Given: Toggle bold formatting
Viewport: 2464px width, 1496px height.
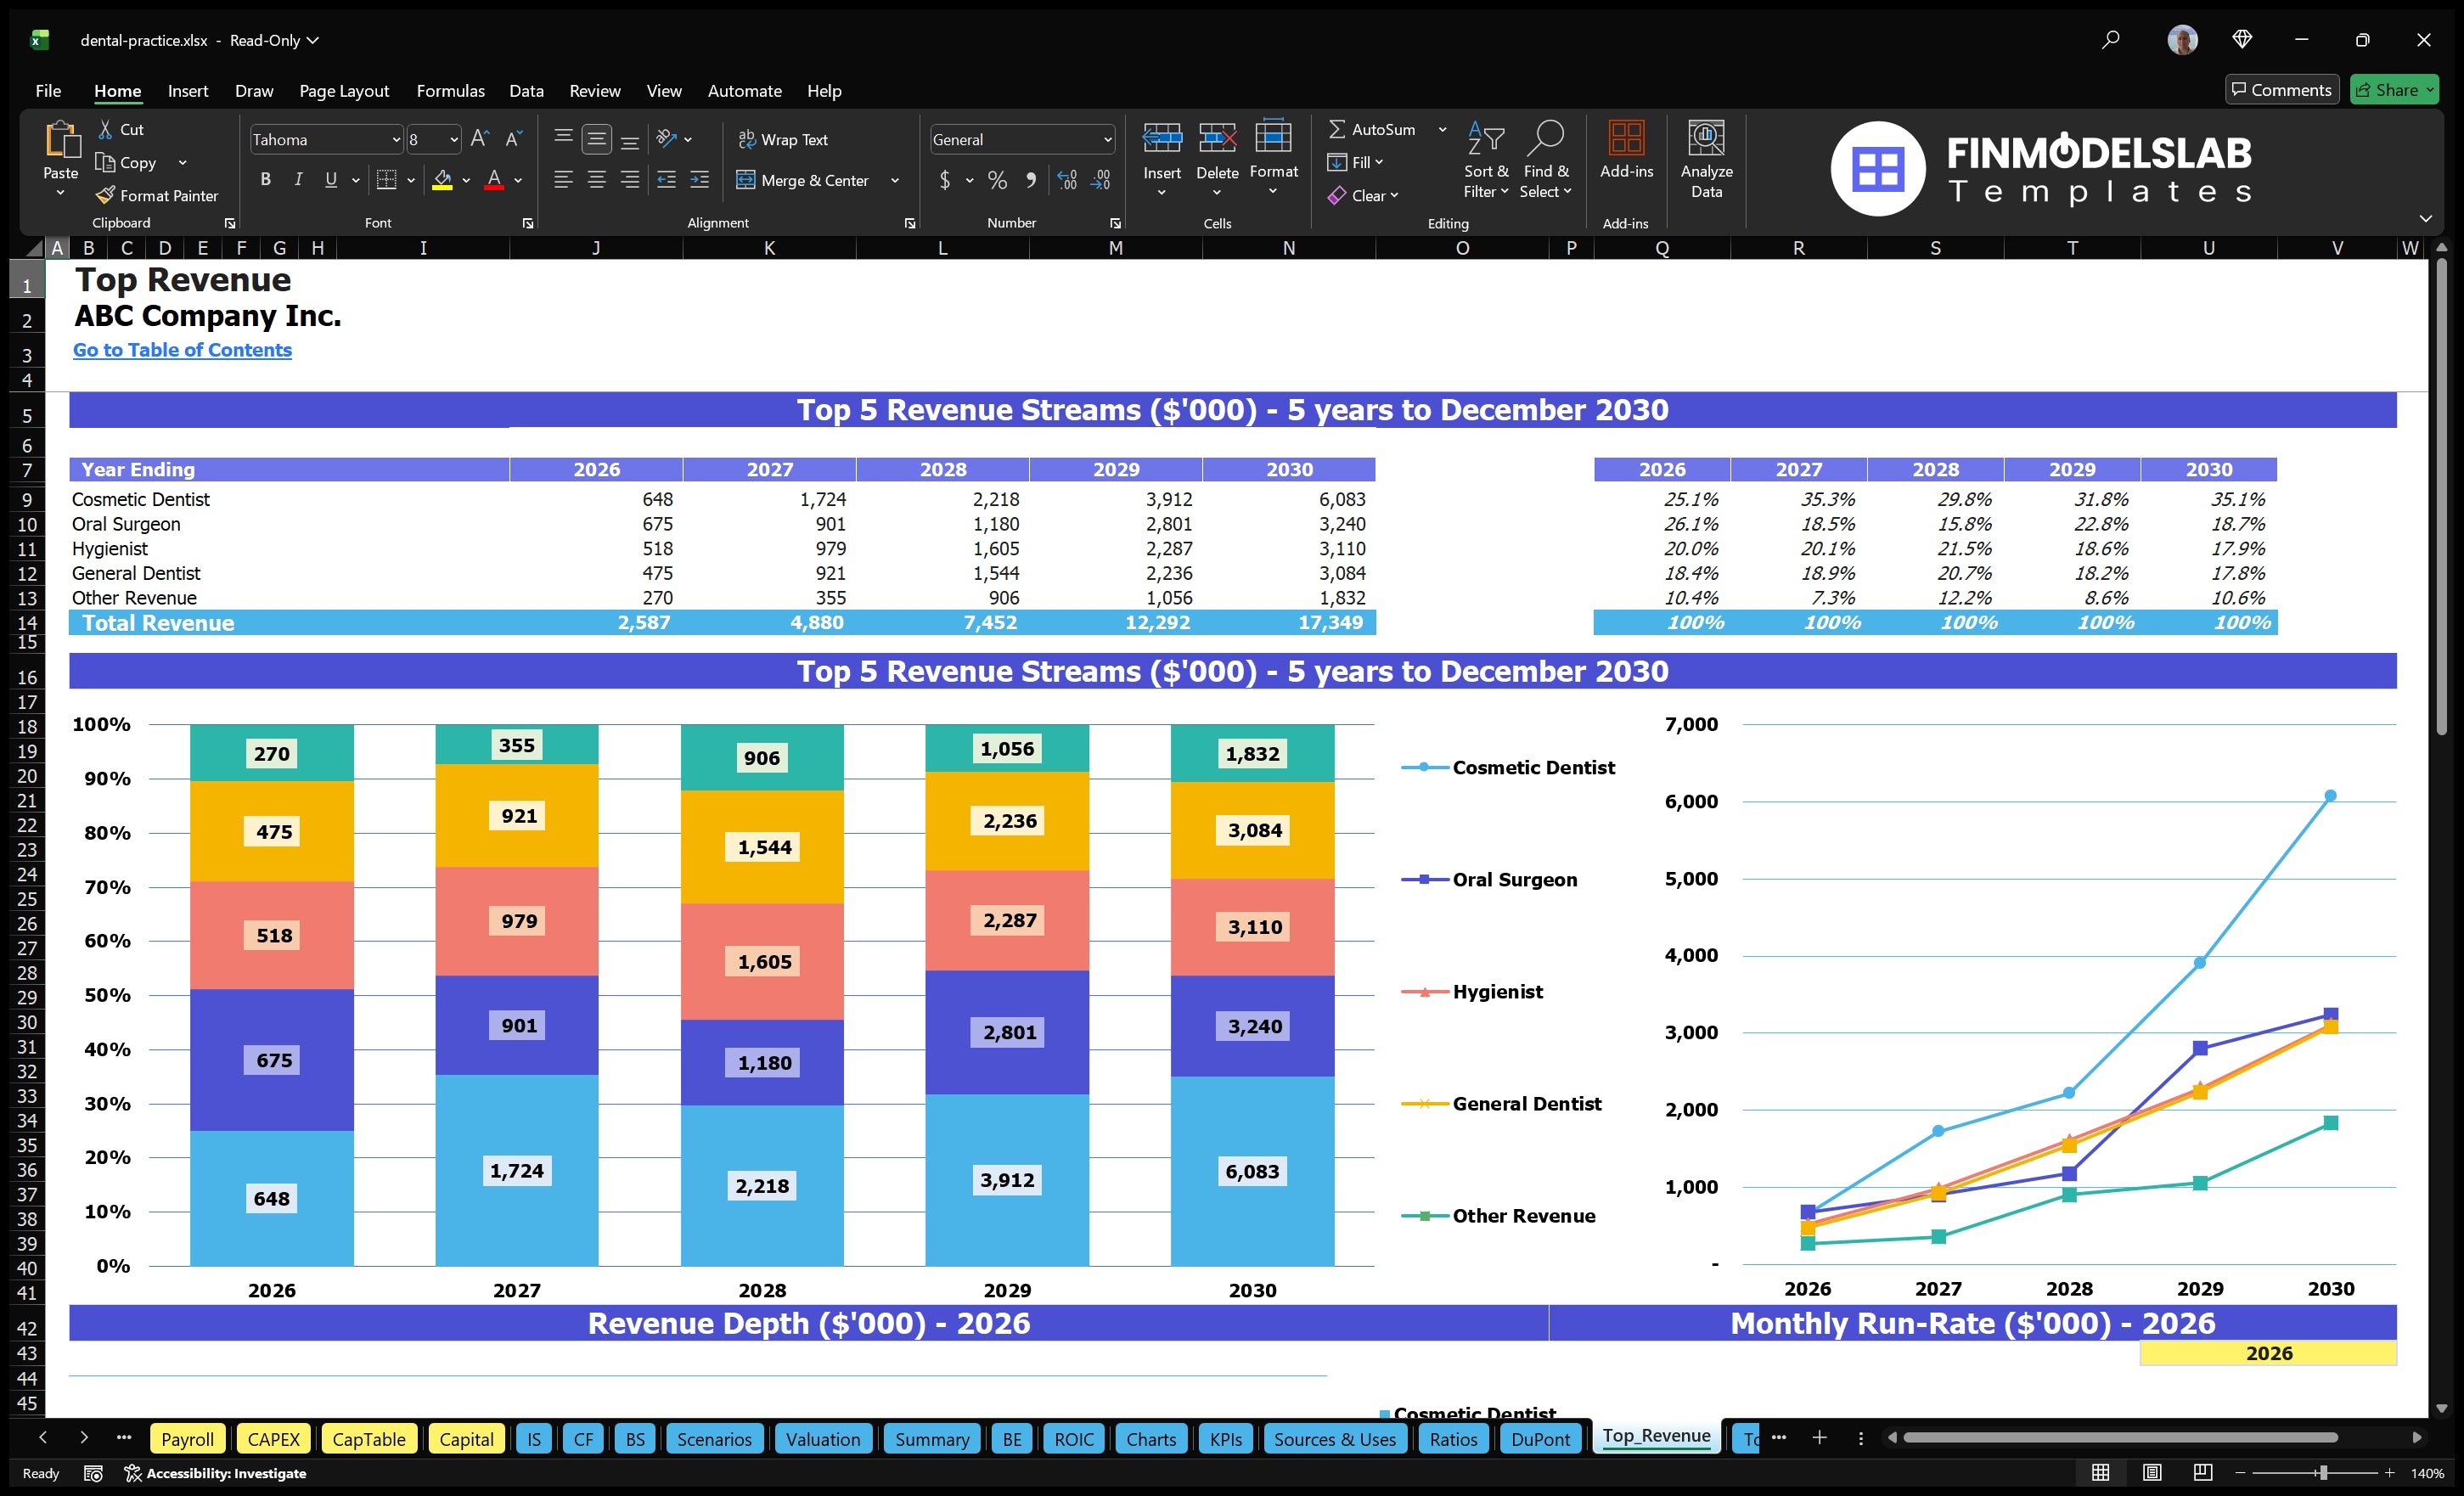Looking at the screenshot, I should [x=265, y=180].
